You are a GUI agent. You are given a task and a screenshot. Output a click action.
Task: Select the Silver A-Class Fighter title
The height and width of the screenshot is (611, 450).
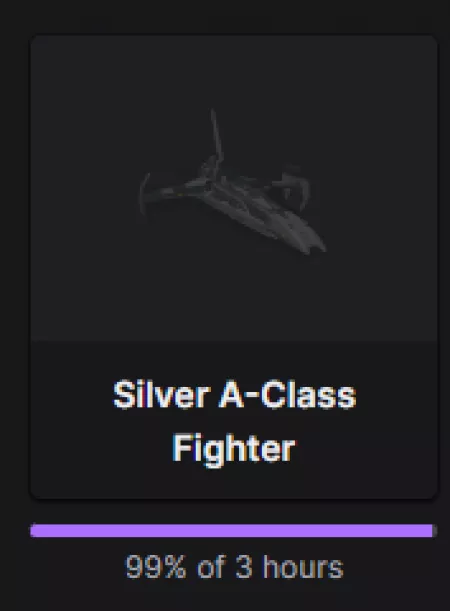(234, 422)
